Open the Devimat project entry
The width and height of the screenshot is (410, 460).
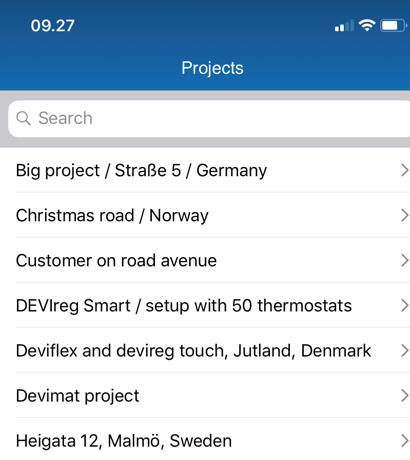pyautogui.click(x=205, y=395)
